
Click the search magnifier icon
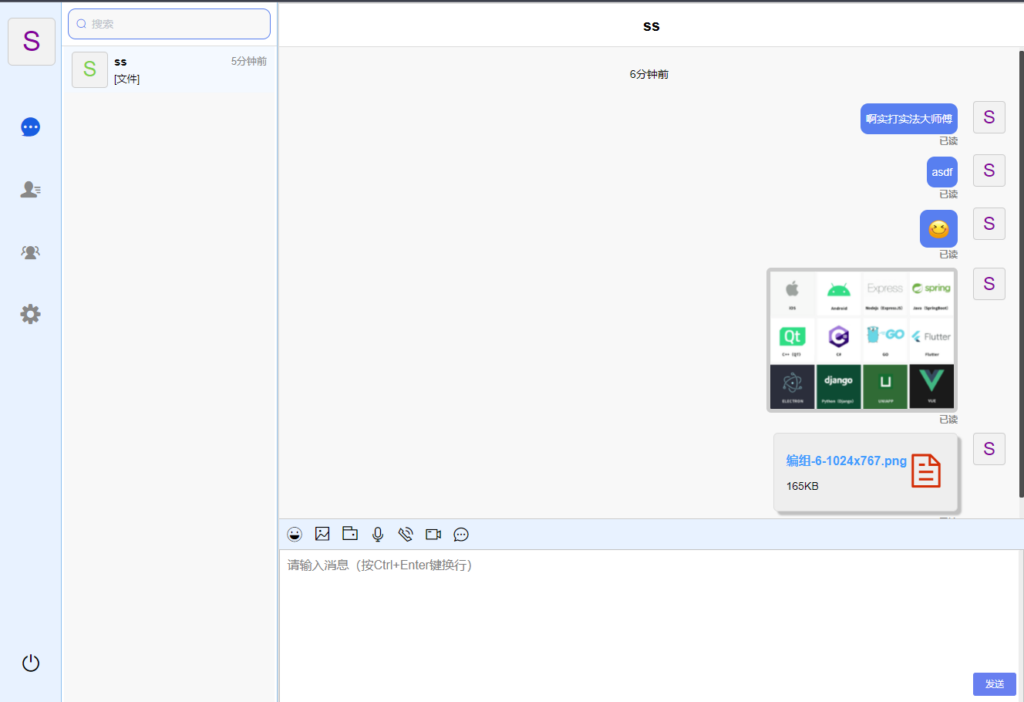[x=82, y=24]
